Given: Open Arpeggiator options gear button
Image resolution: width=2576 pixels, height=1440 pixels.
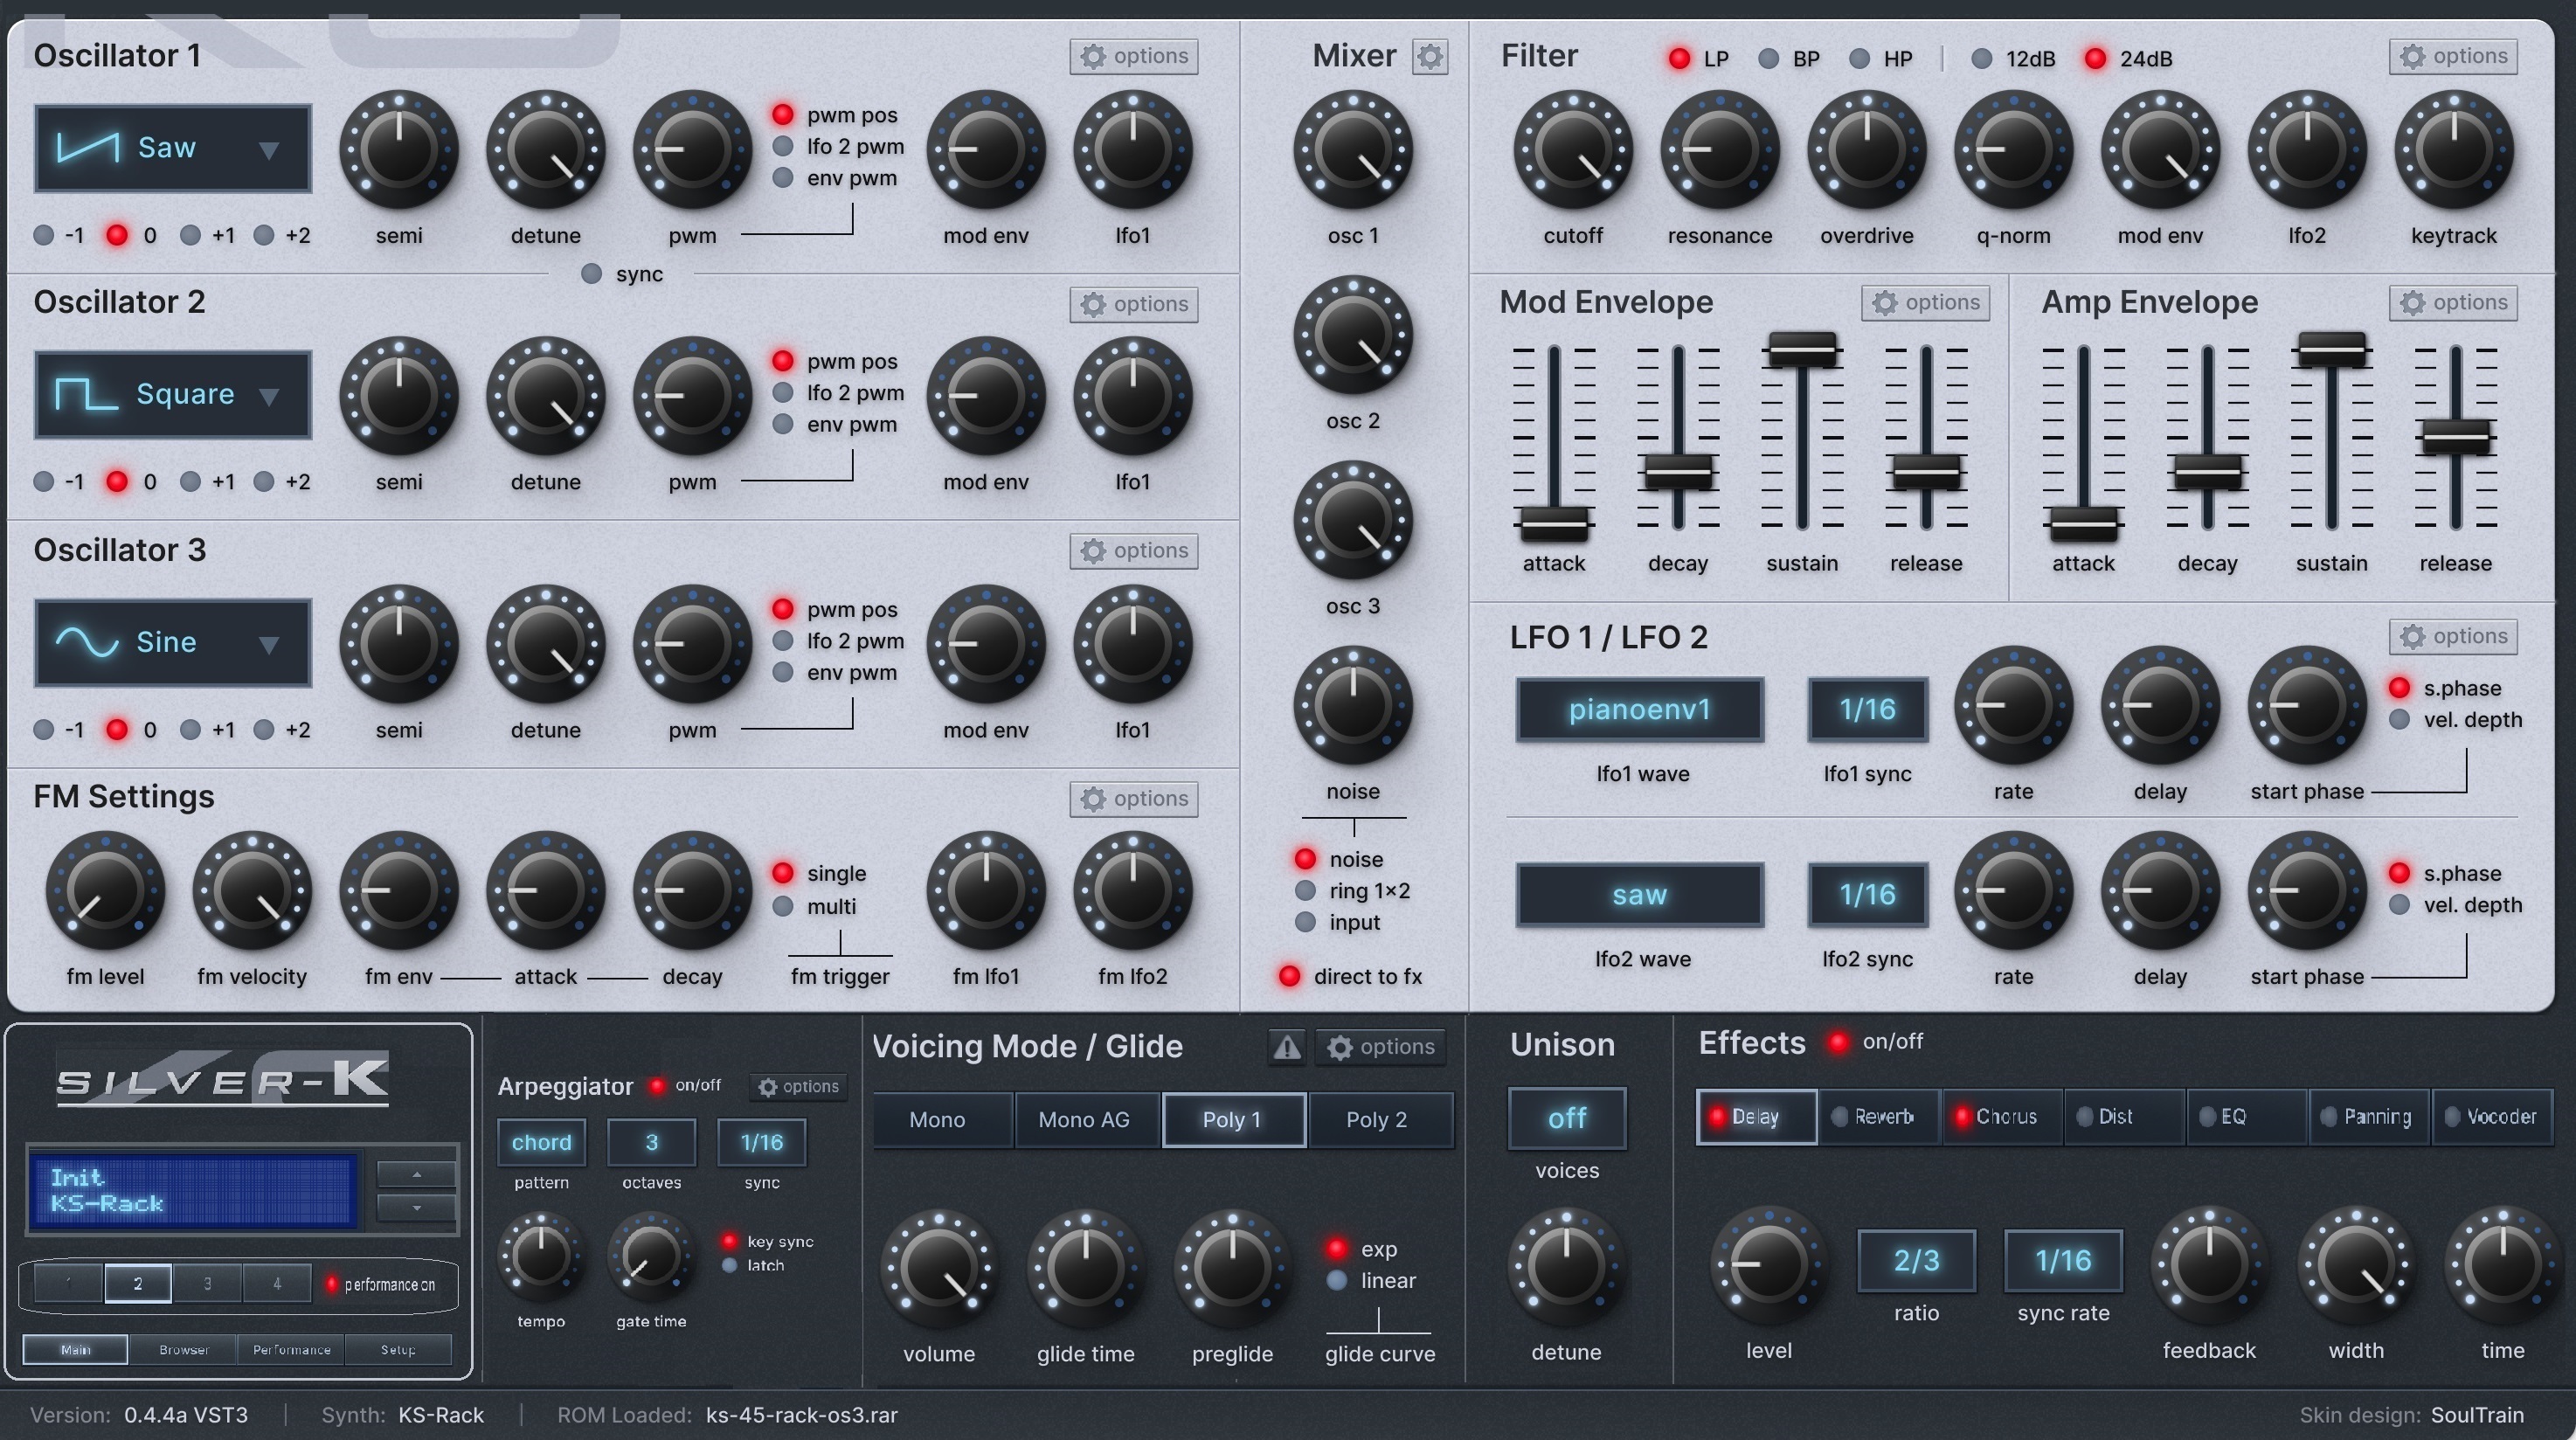Looking at the screenshot, I should [798, 1086].
